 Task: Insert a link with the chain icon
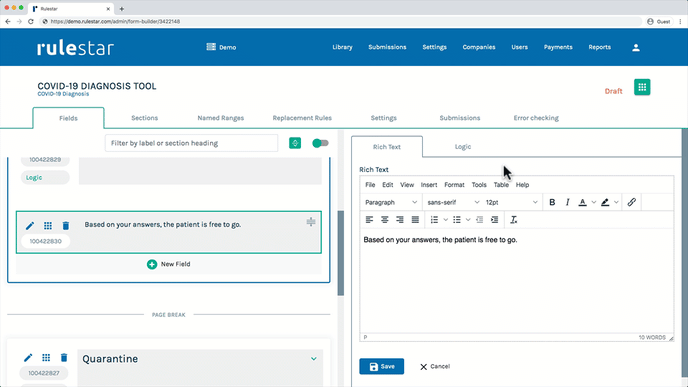[631, 202]
